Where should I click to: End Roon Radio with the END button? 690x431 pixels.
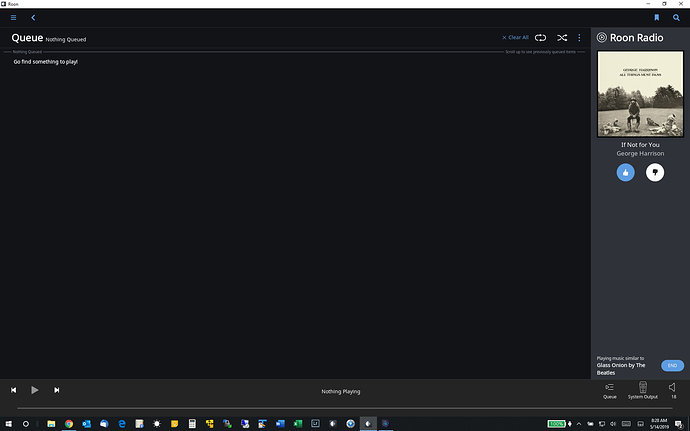pyautogui.click(x=672, y=365)
